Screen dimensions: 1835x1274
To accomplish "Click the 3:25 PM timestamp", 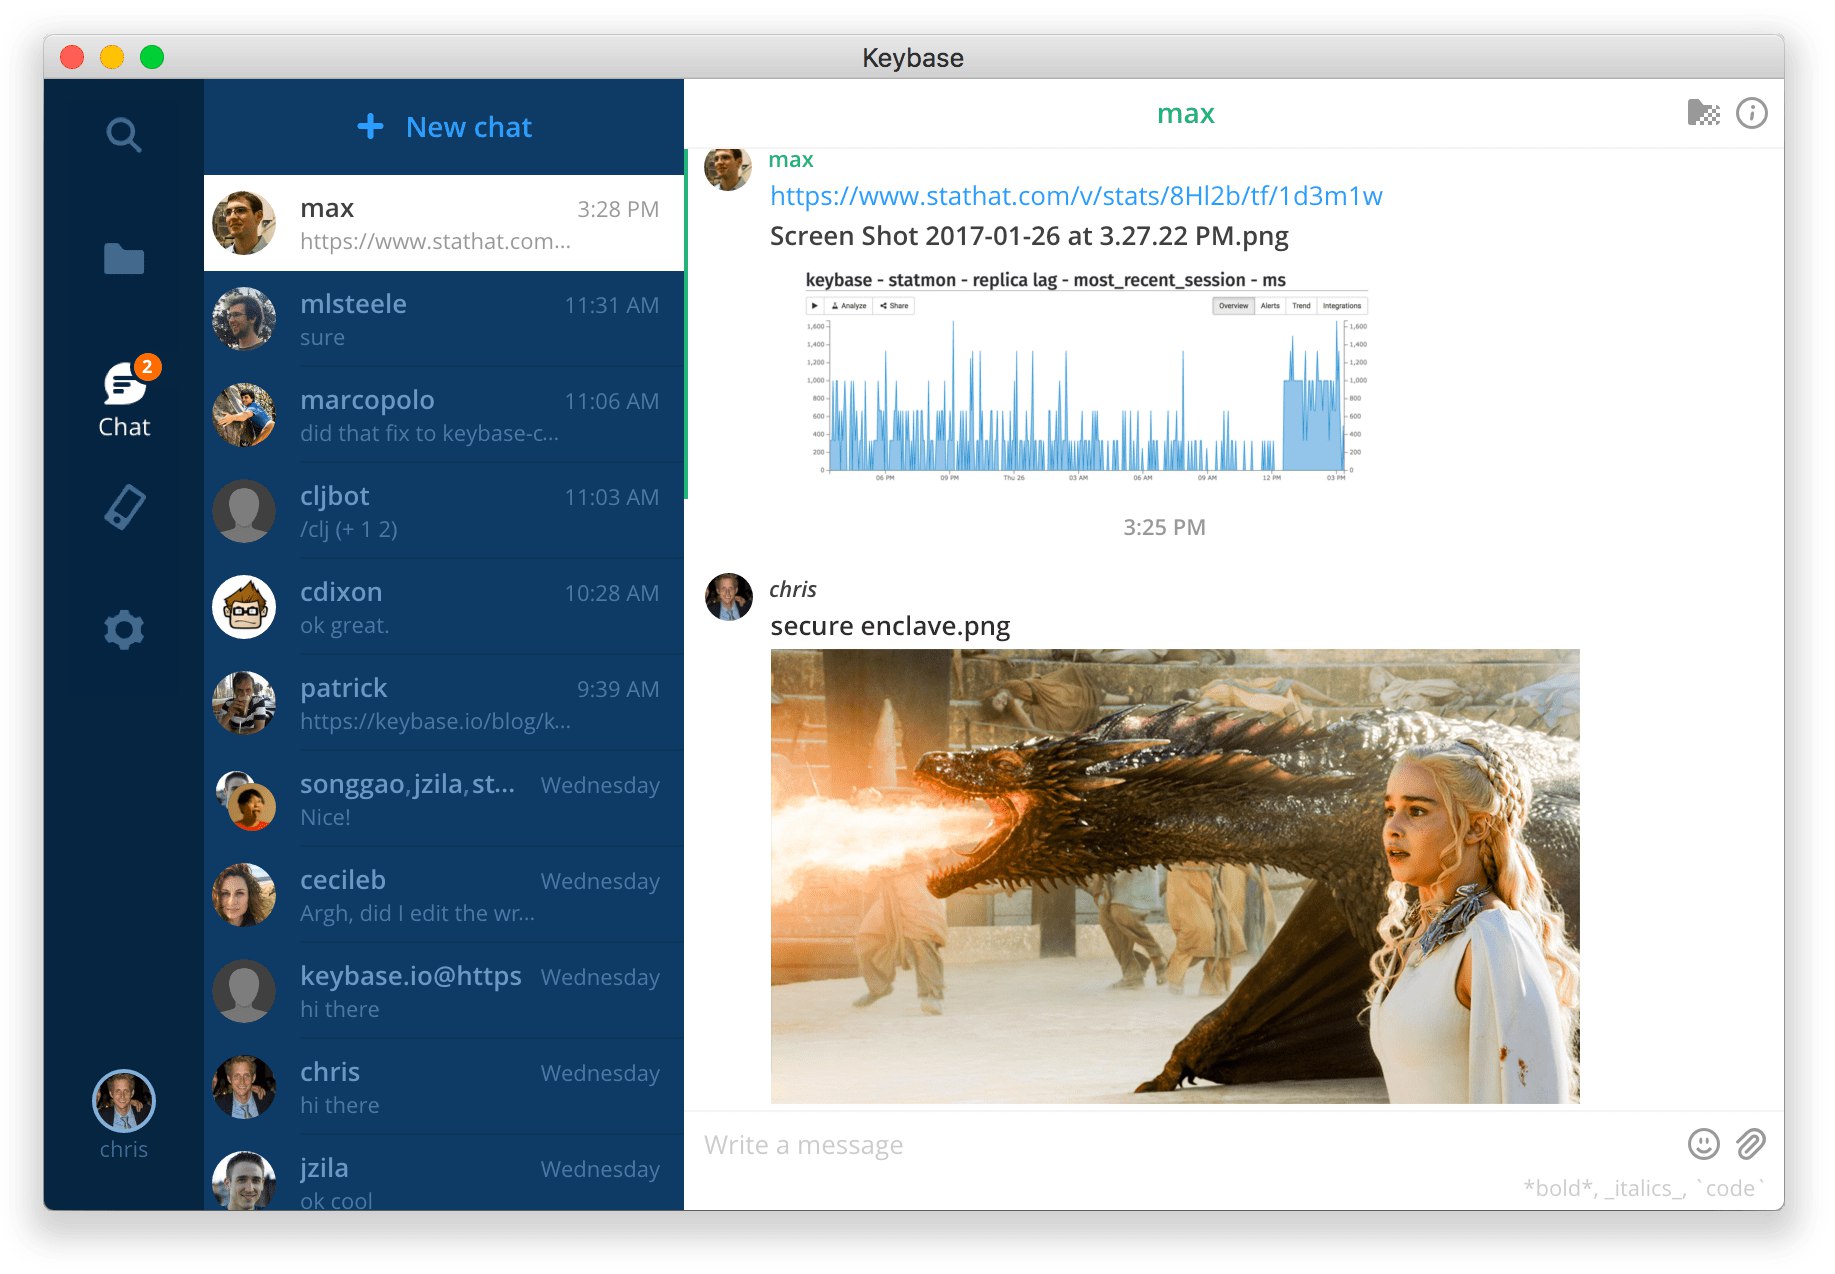I will point(1164,527).
